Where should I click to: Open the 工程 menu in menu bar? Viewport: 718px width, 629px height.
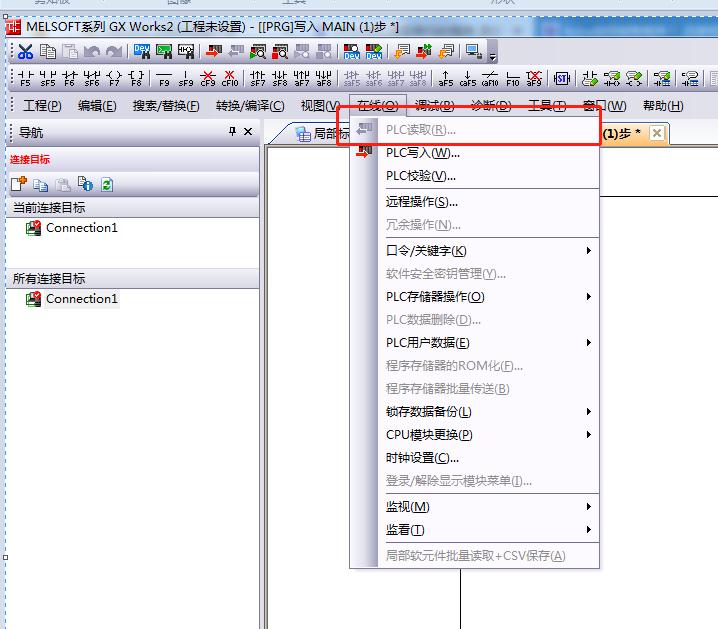(x=42, y=106)
